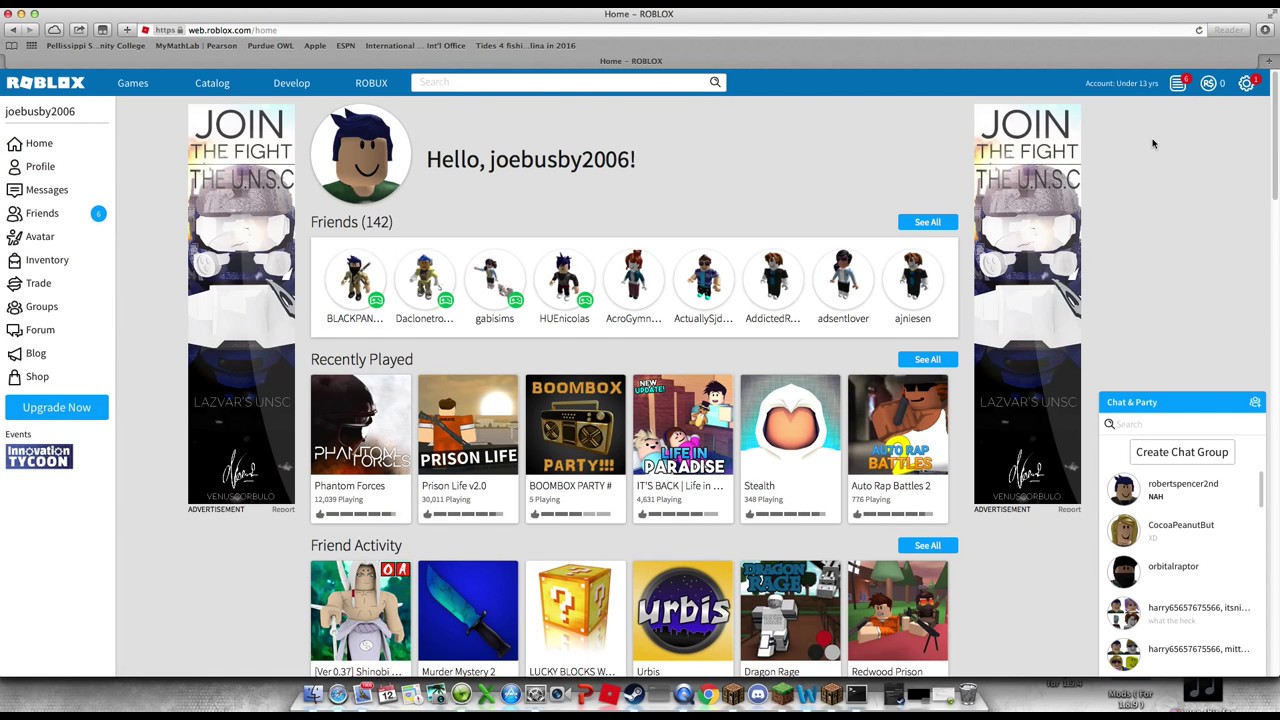This screenshot has width=1280, height=720.
Task: Click the browser address bar URL
Action: (232, 30)
